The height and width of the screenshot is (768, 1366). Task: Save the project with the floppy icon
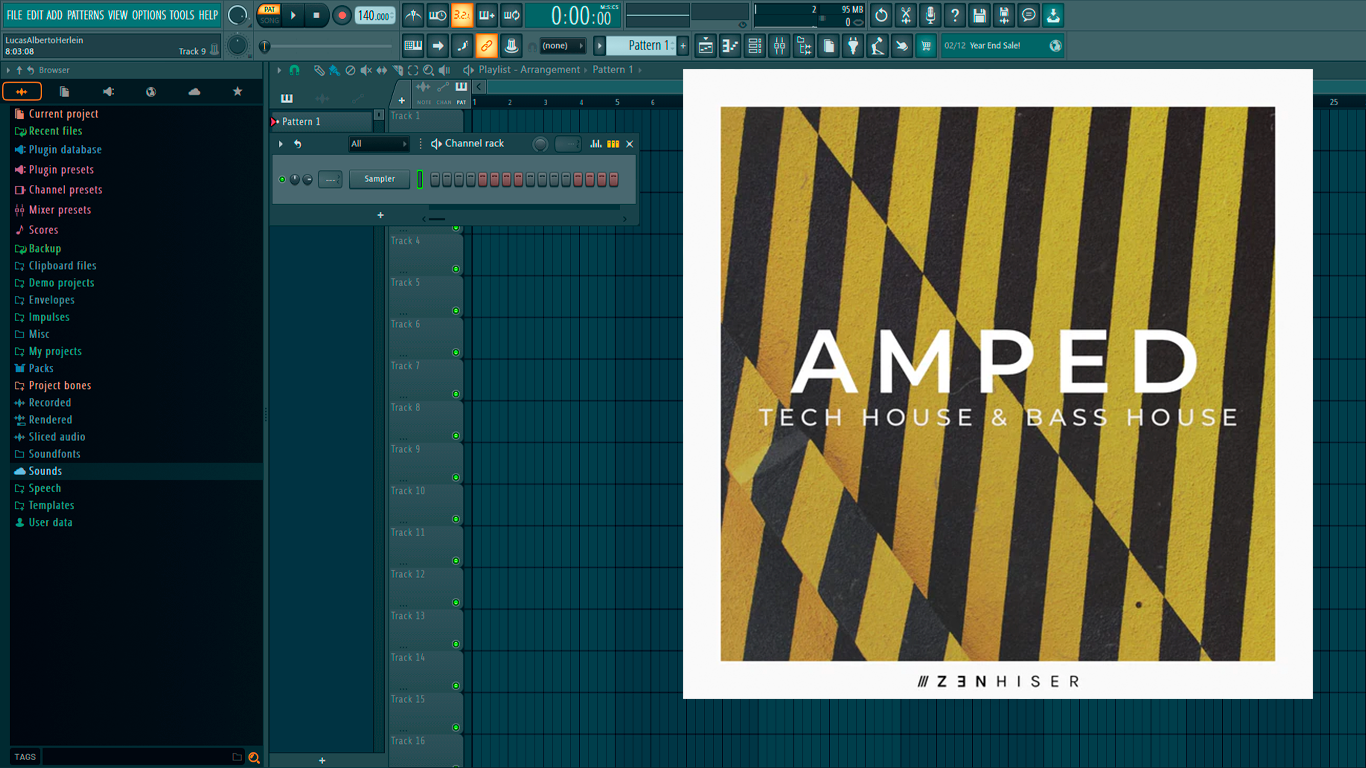979,15
